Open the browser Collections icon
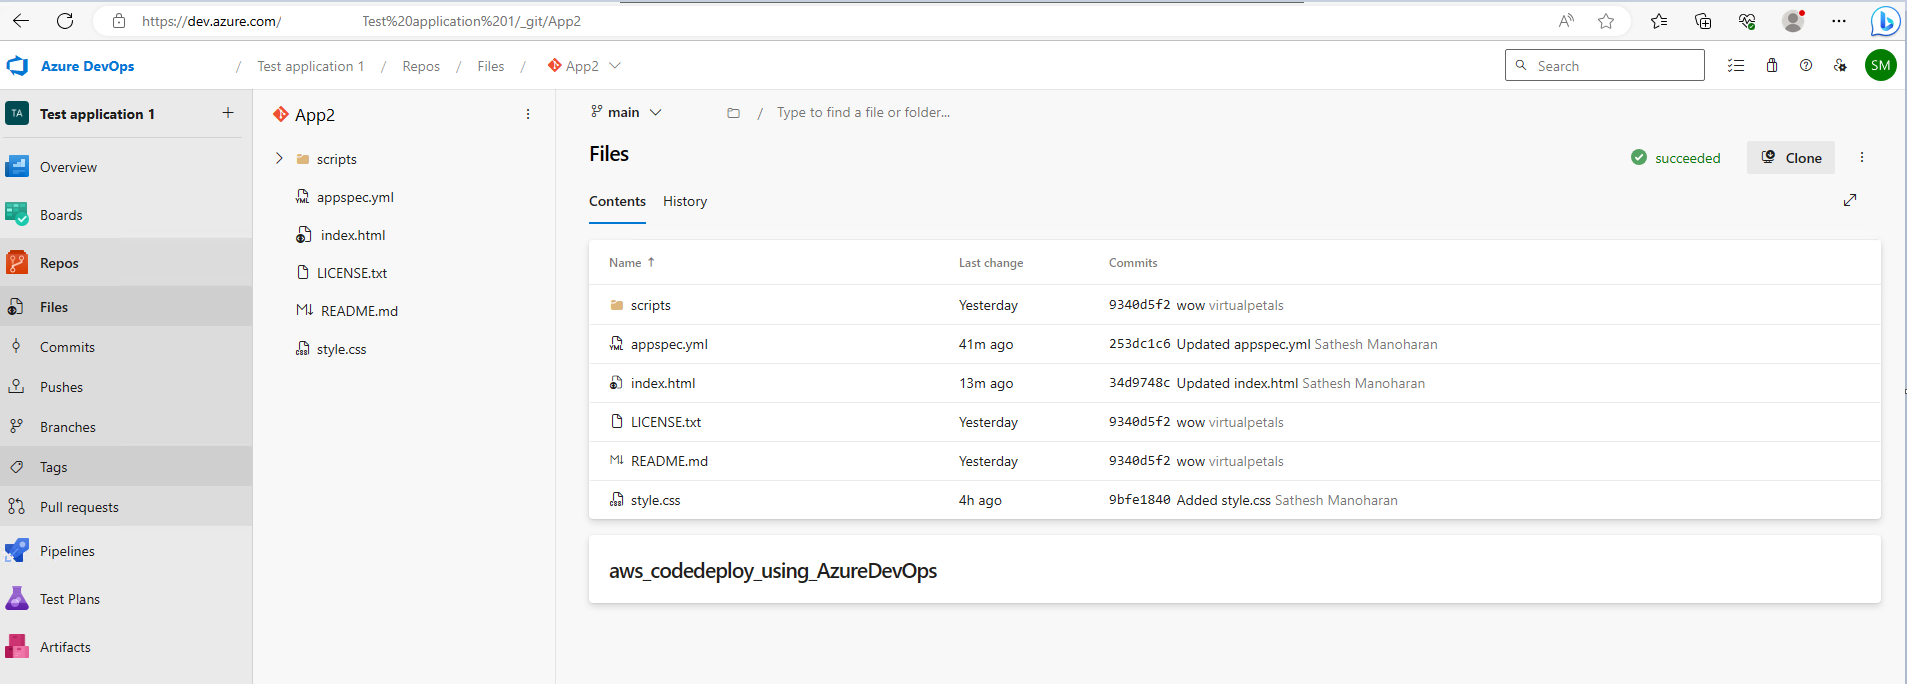This screenshot has width=1907, height=684. (1703, 21)
